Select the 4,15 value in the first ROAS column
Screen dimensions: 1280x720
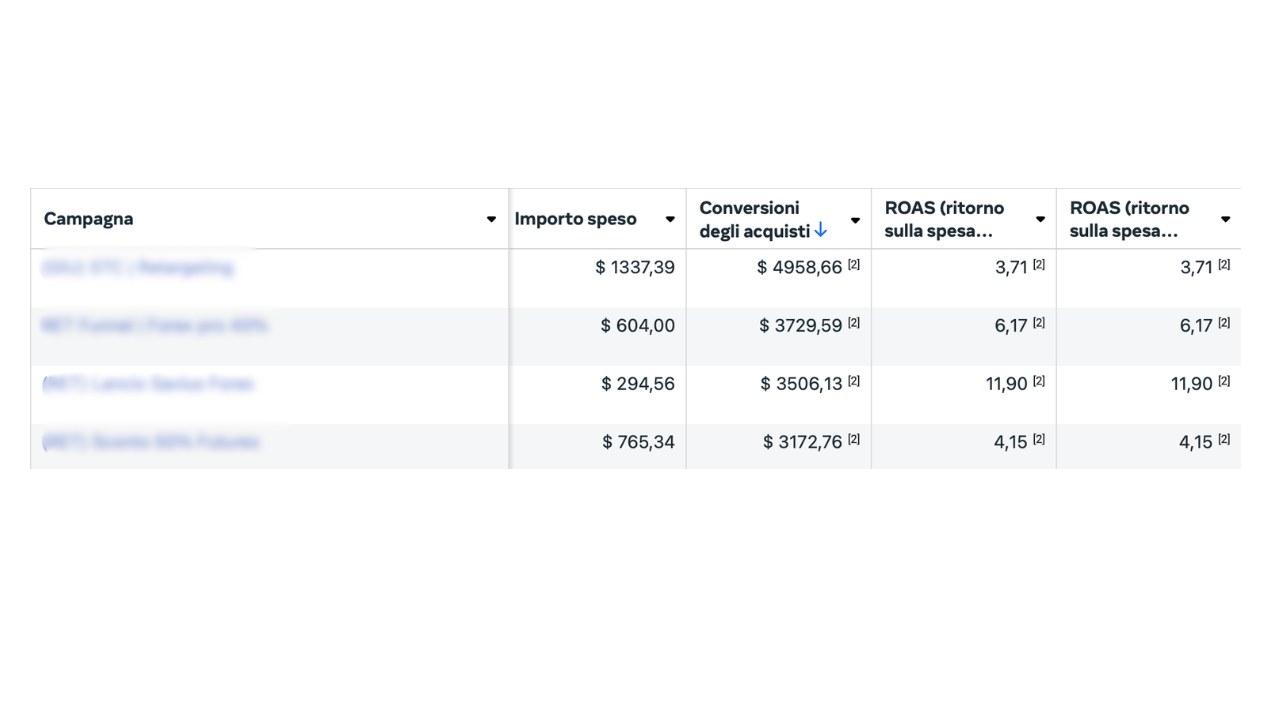pyautogui.click(x=1011, y=442)
